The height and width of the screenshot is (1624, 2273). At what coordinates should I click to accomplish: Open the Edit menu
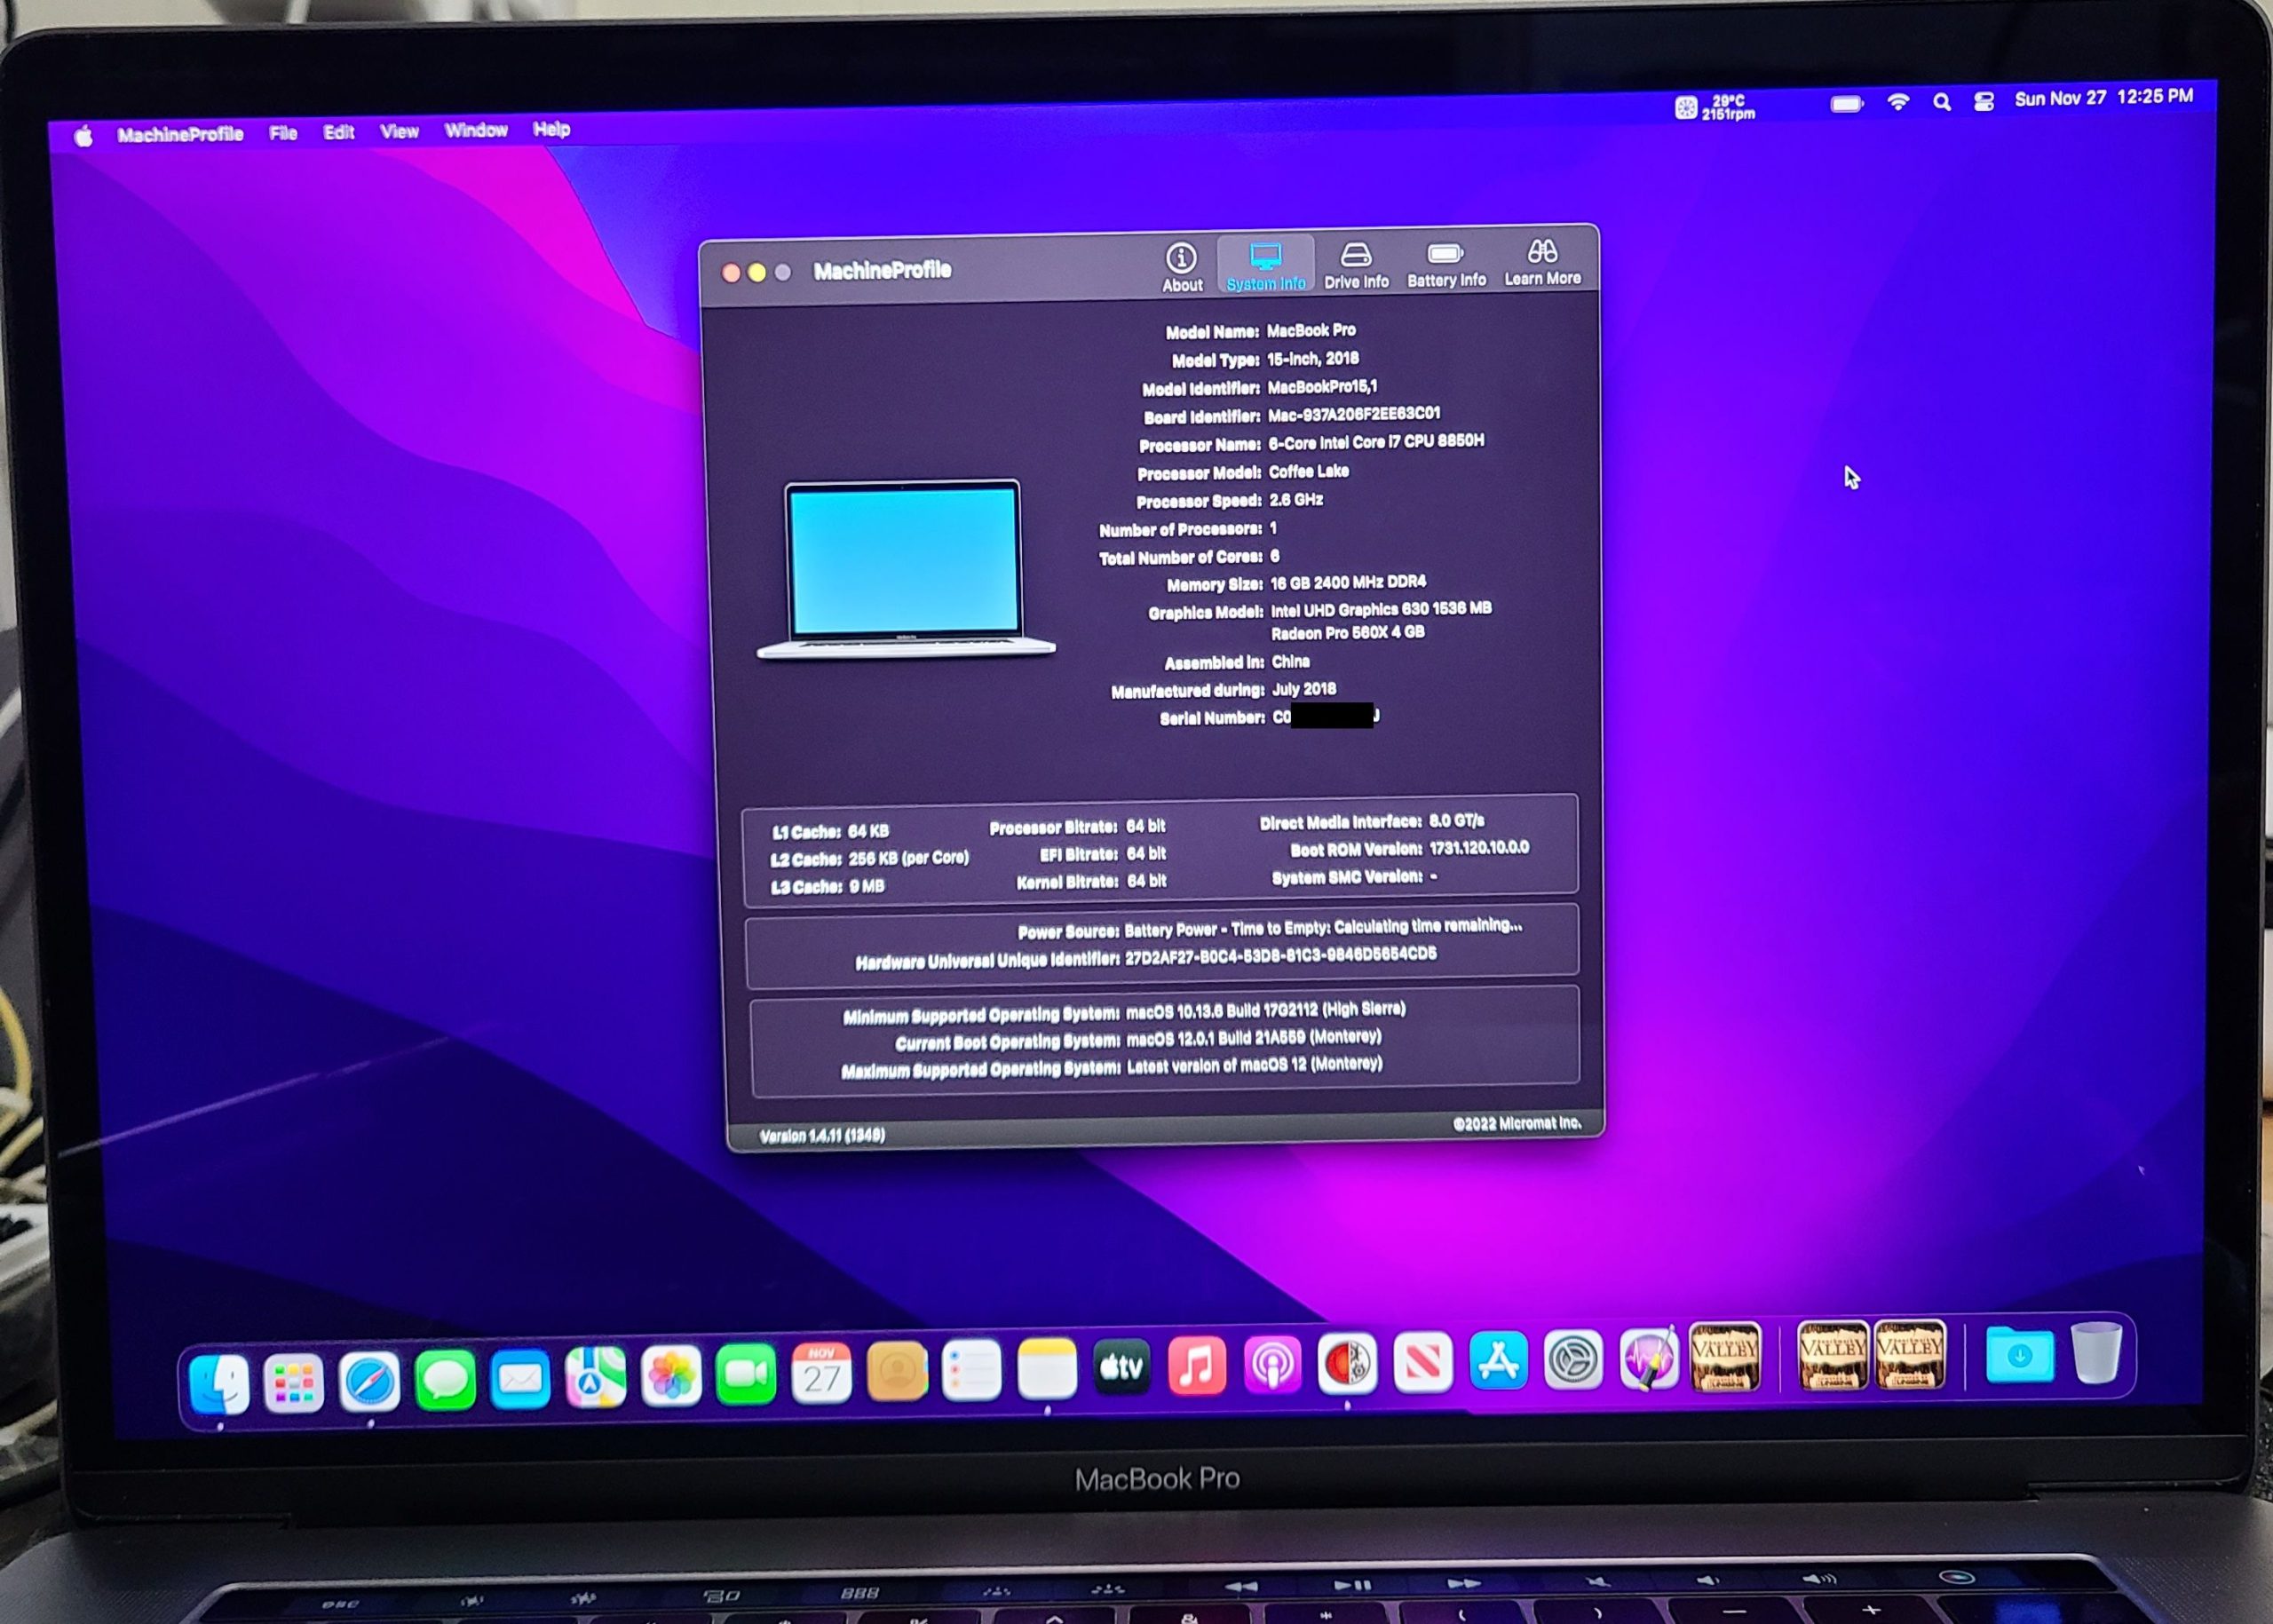point(339,132)
